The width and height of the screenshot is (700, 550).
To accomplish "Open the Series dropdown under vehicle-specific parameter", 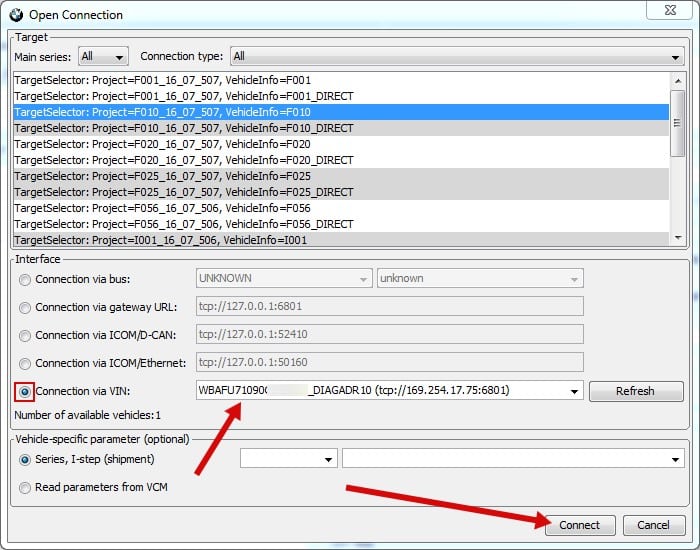I will tap(289, 458).
